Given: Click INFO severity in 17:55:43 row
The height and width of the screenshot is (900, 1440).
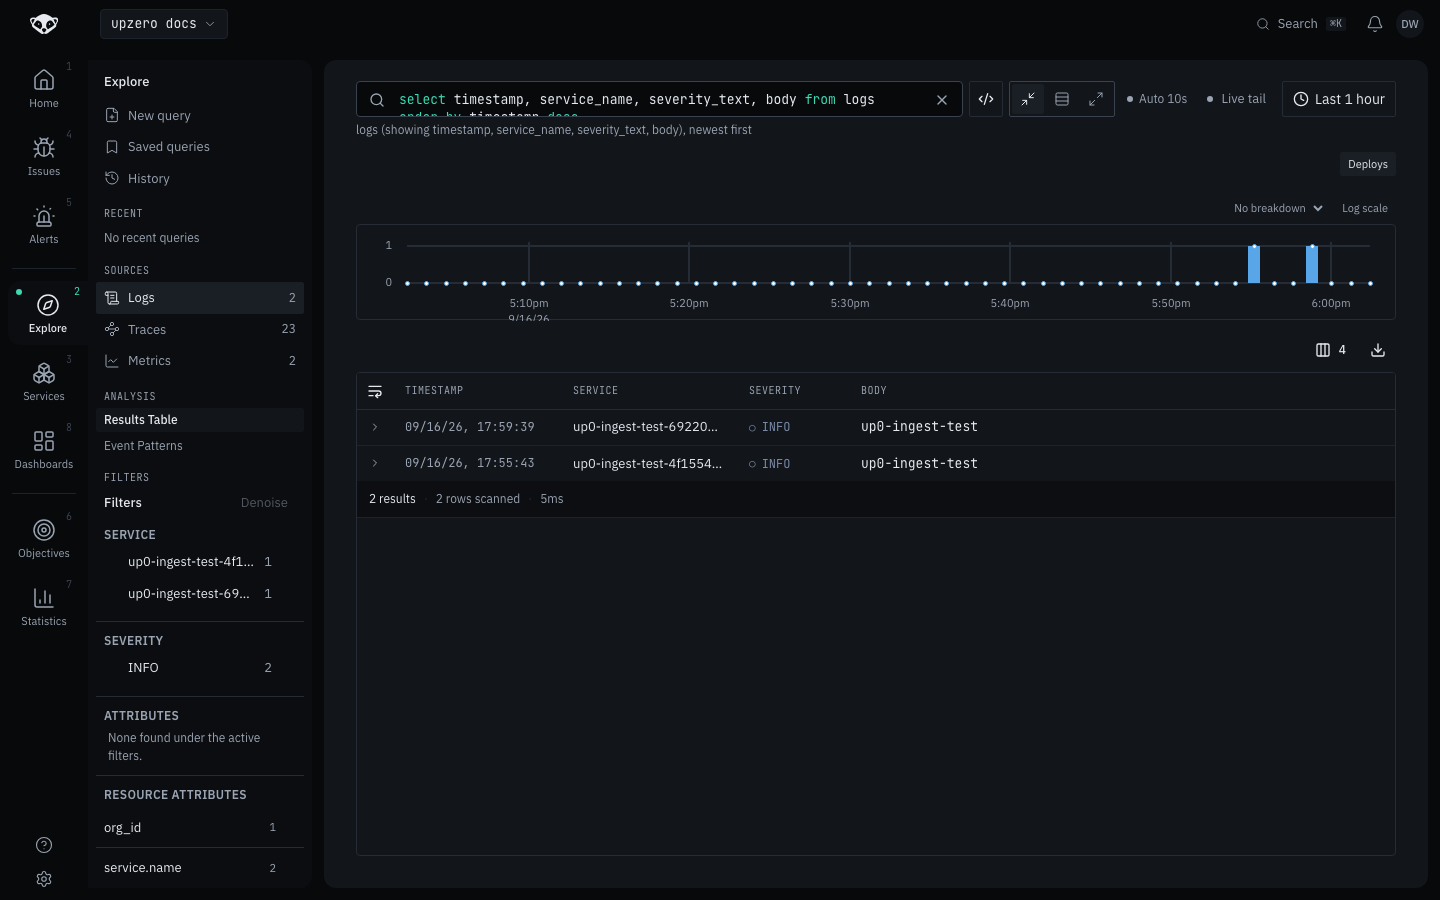Looking at the screenshot, I should coord(769,464).
